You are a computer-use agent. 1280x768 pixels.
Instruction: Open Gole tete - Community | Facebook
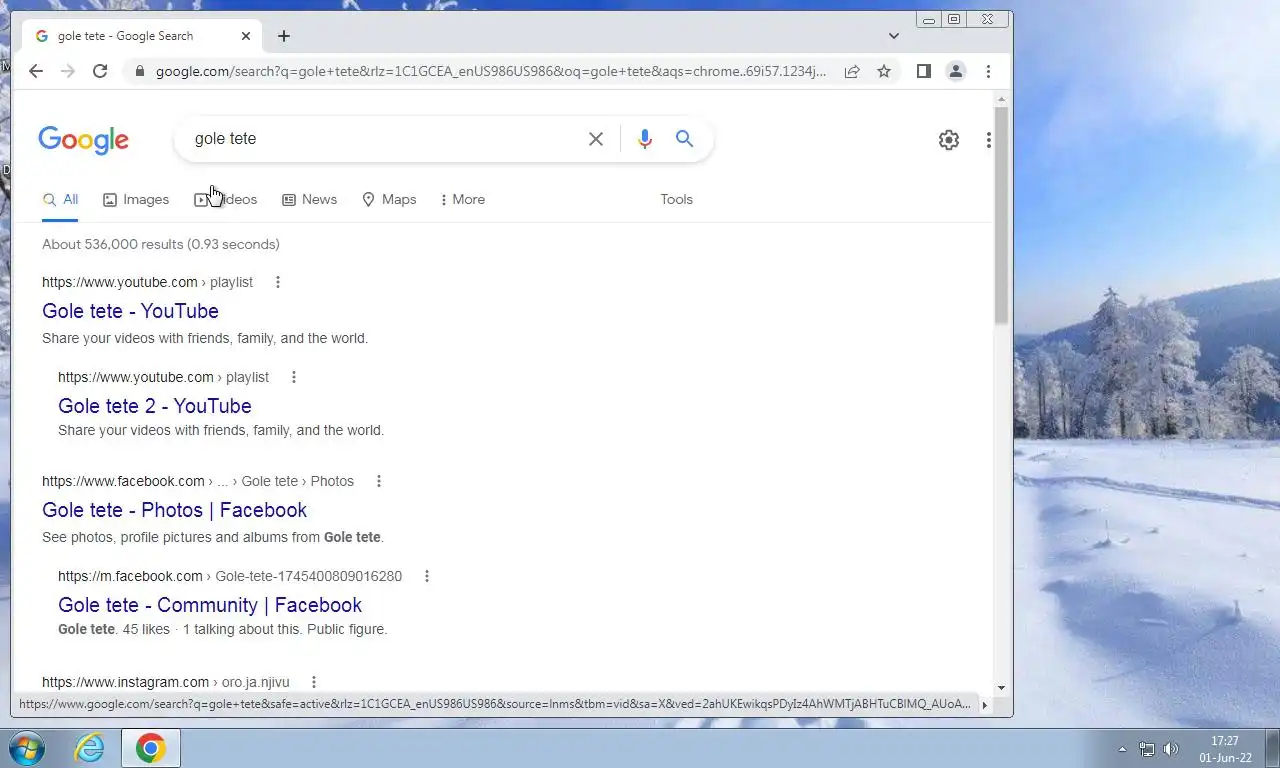210,605
